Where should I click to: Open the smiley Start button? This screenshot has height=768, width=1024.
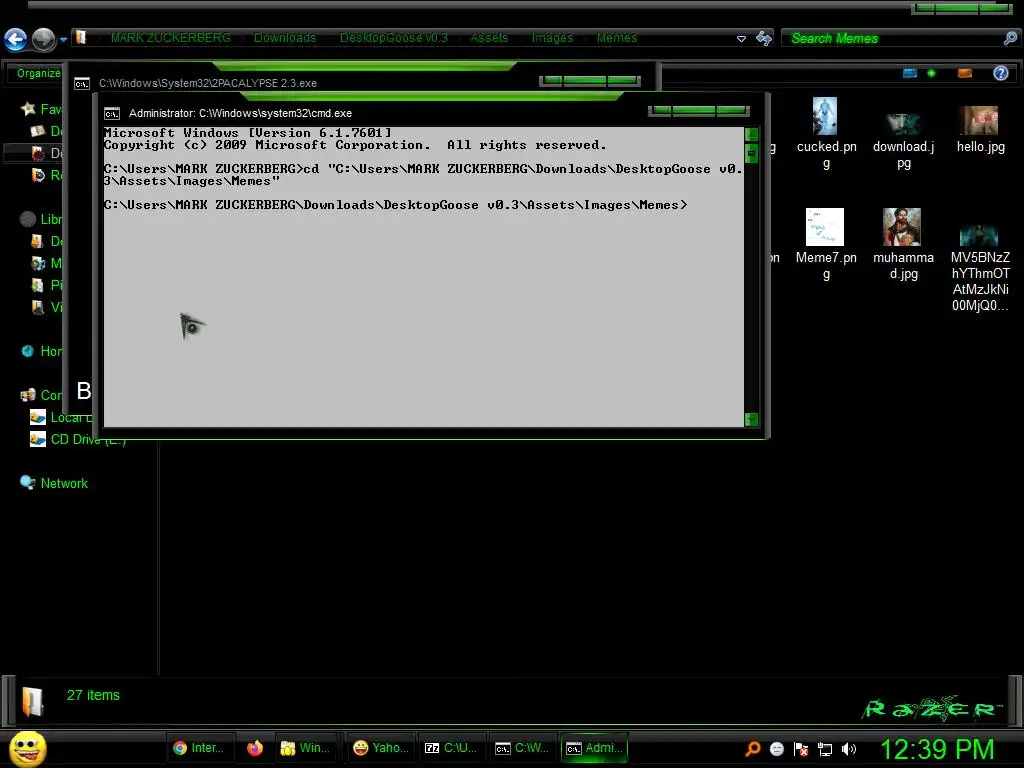tap(27, 748)
